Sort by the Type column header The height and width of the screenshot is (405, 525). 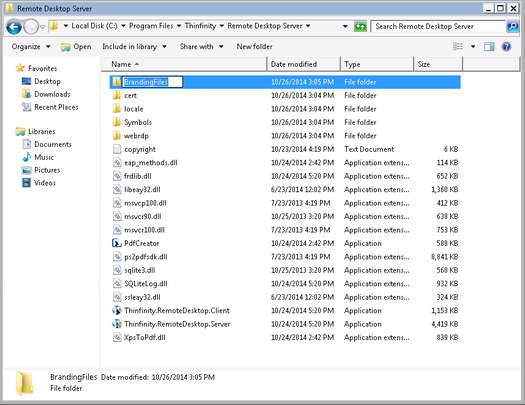coord(377,64)
